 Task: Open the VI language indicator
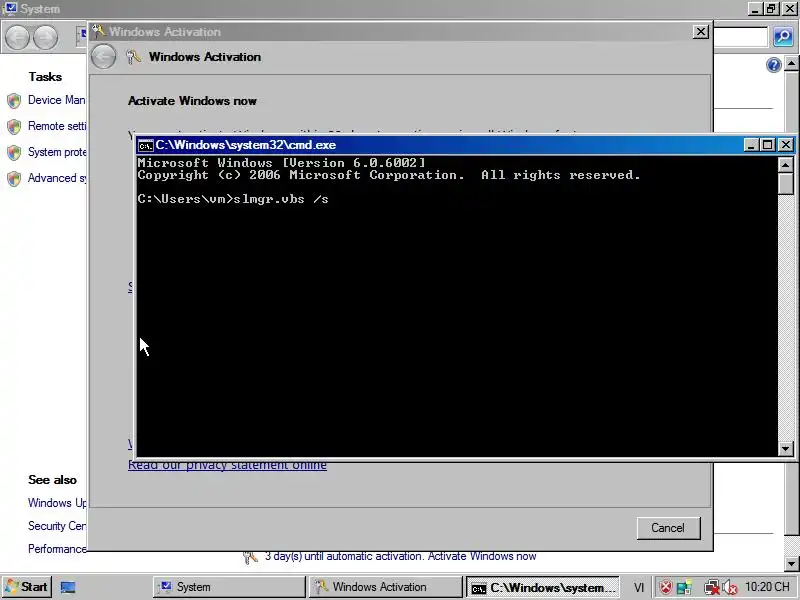click(x=638, y=587)
